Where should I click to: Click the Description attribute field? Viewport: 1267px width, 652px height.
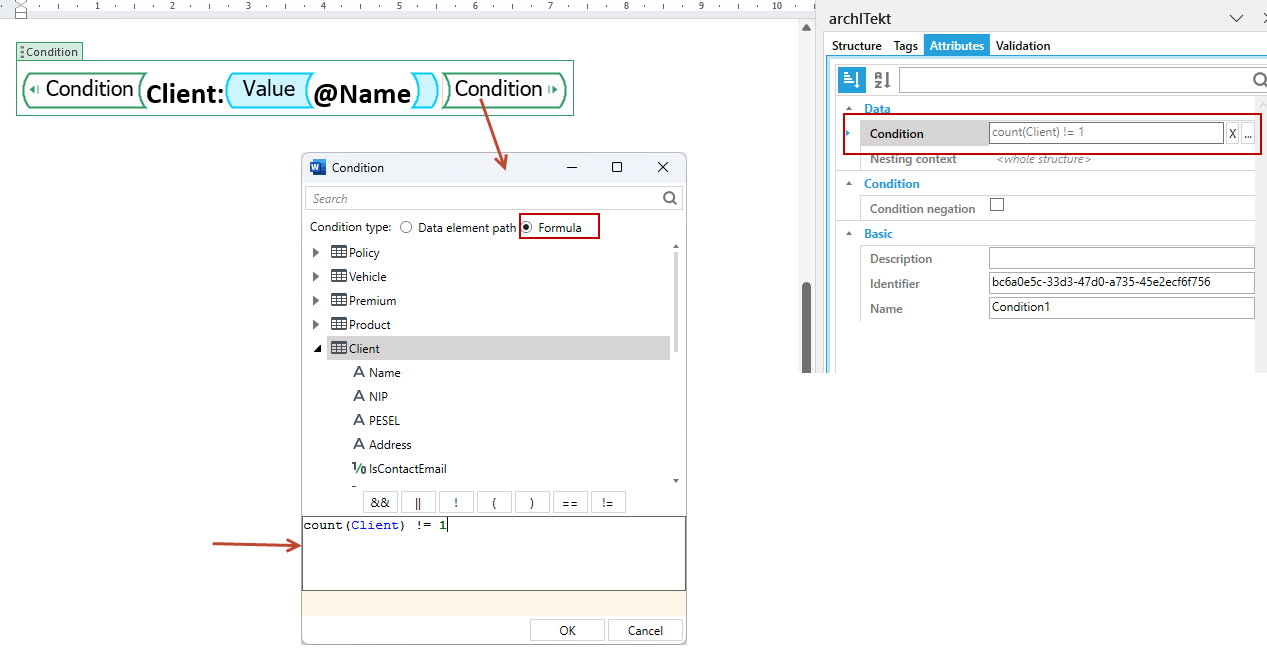pyautogui.click(x=1122, y=258)
